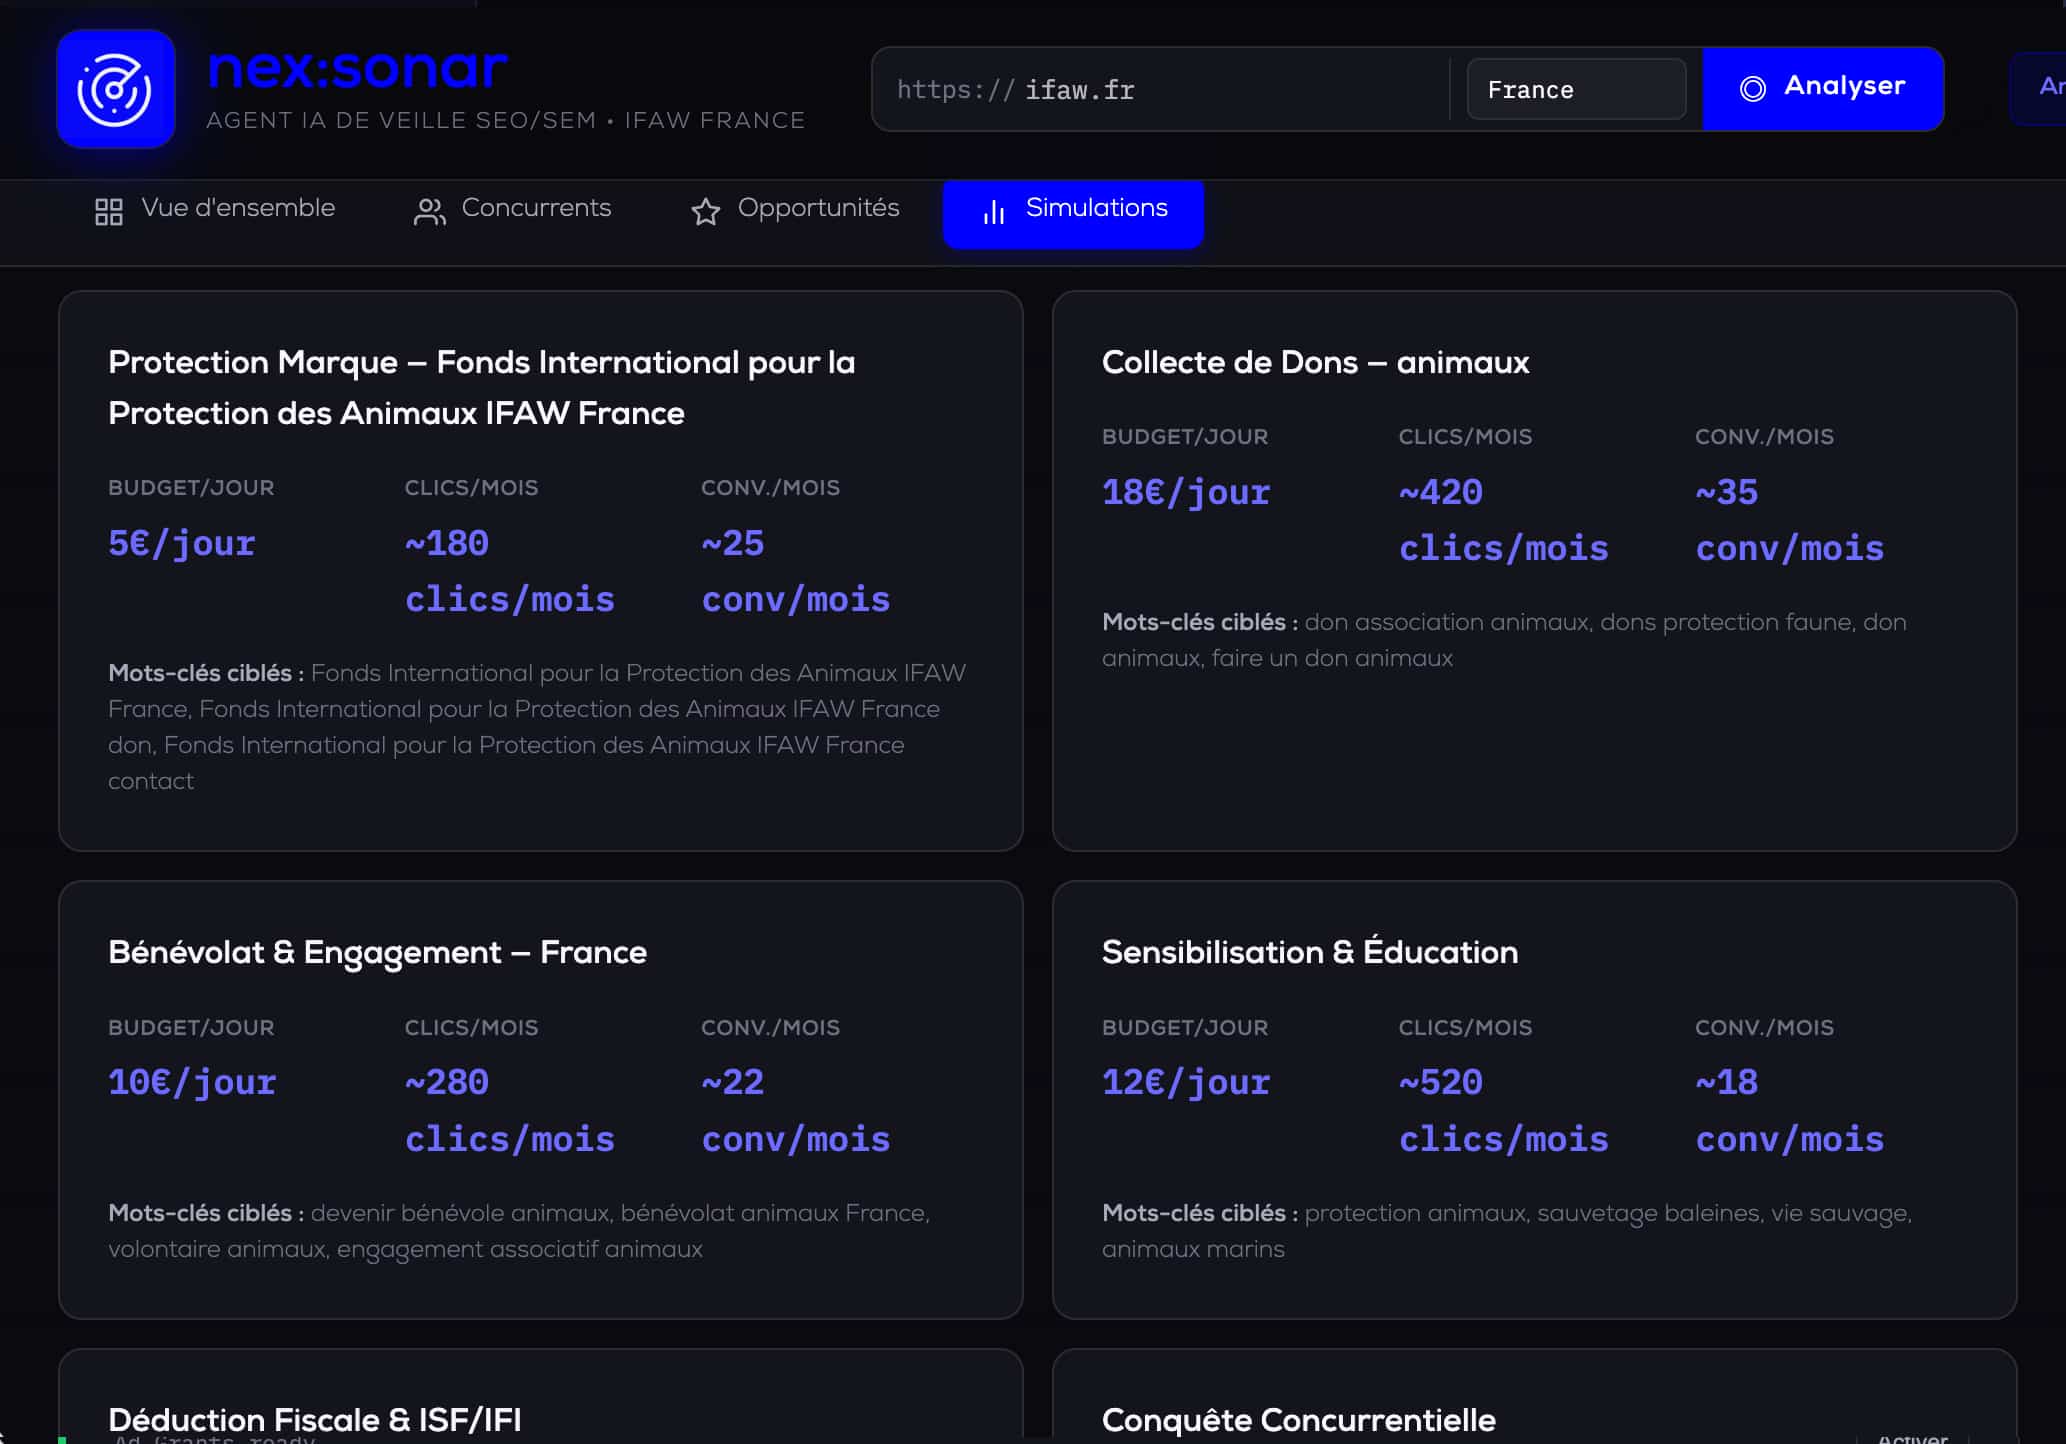2066x1444 pixels.
Task: Select the '12€/jour' budget value
Action: point(1186,1083)
